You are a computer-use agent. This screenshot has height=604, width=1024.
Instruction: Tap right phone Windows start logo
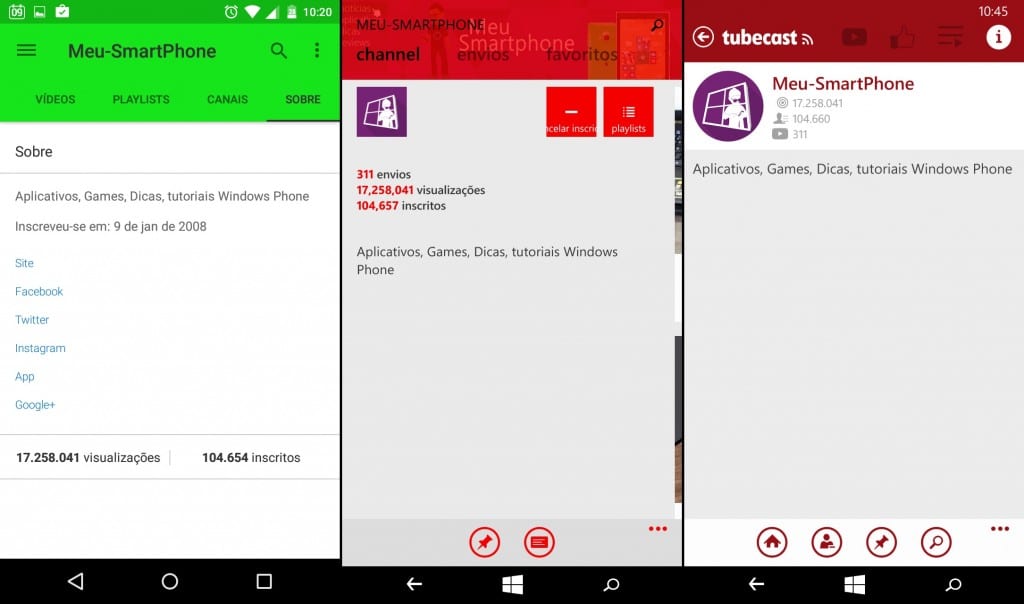[854, 584]
